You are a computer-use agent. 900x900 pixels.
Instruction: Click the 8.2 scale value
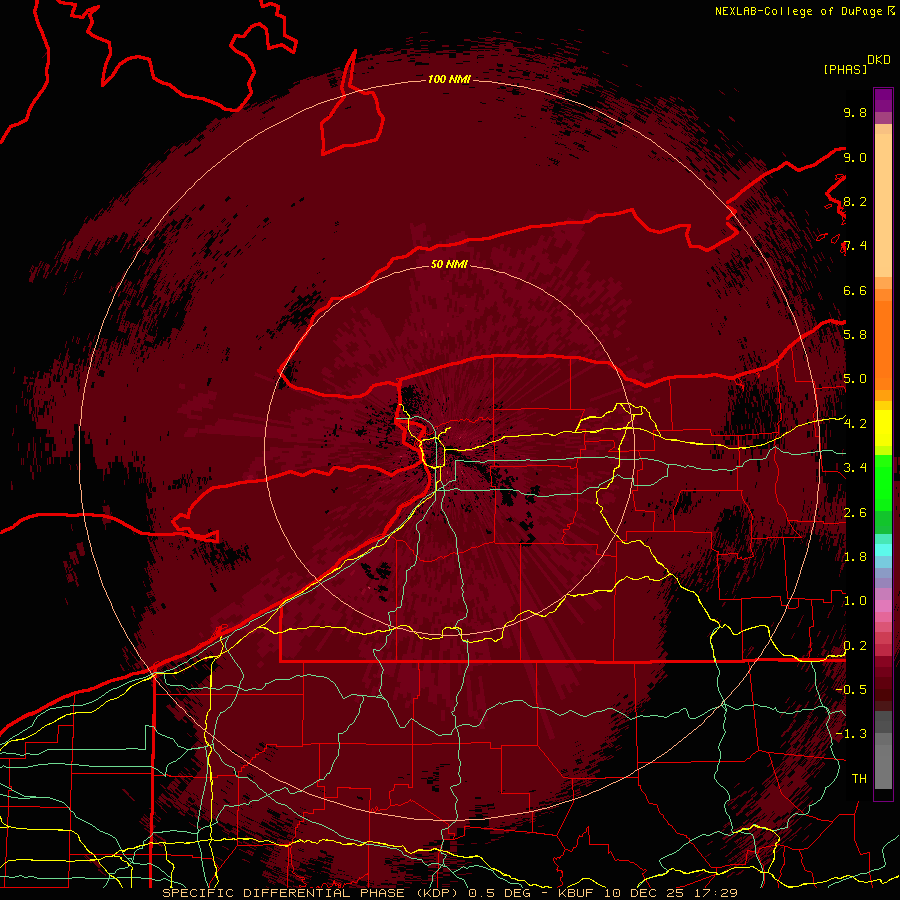coord(855,201)
